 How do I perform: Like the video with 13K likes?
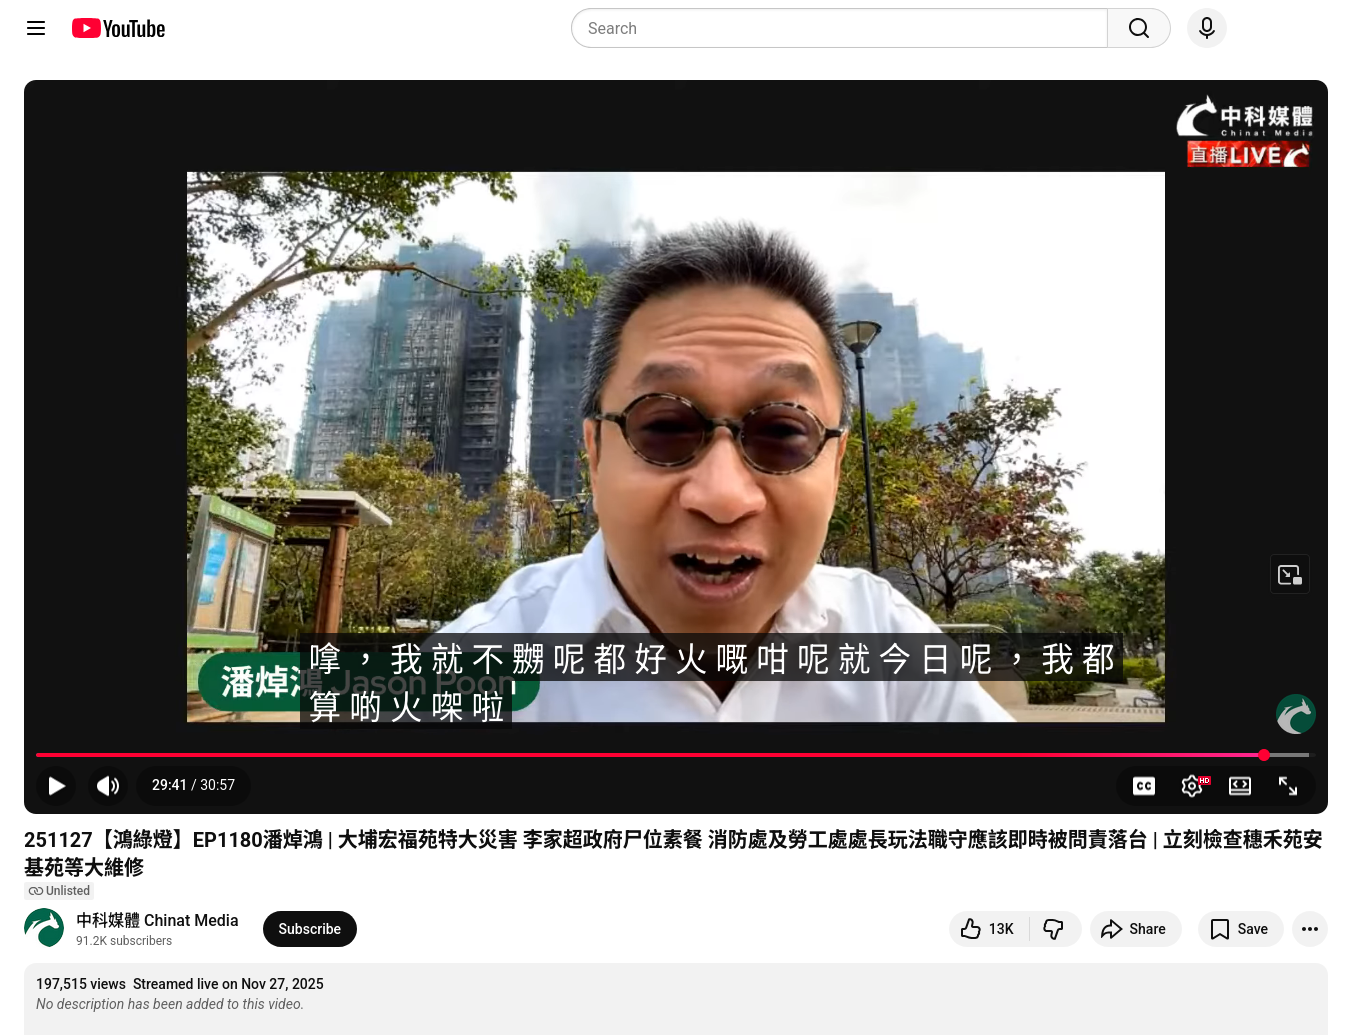click(987, 929)
